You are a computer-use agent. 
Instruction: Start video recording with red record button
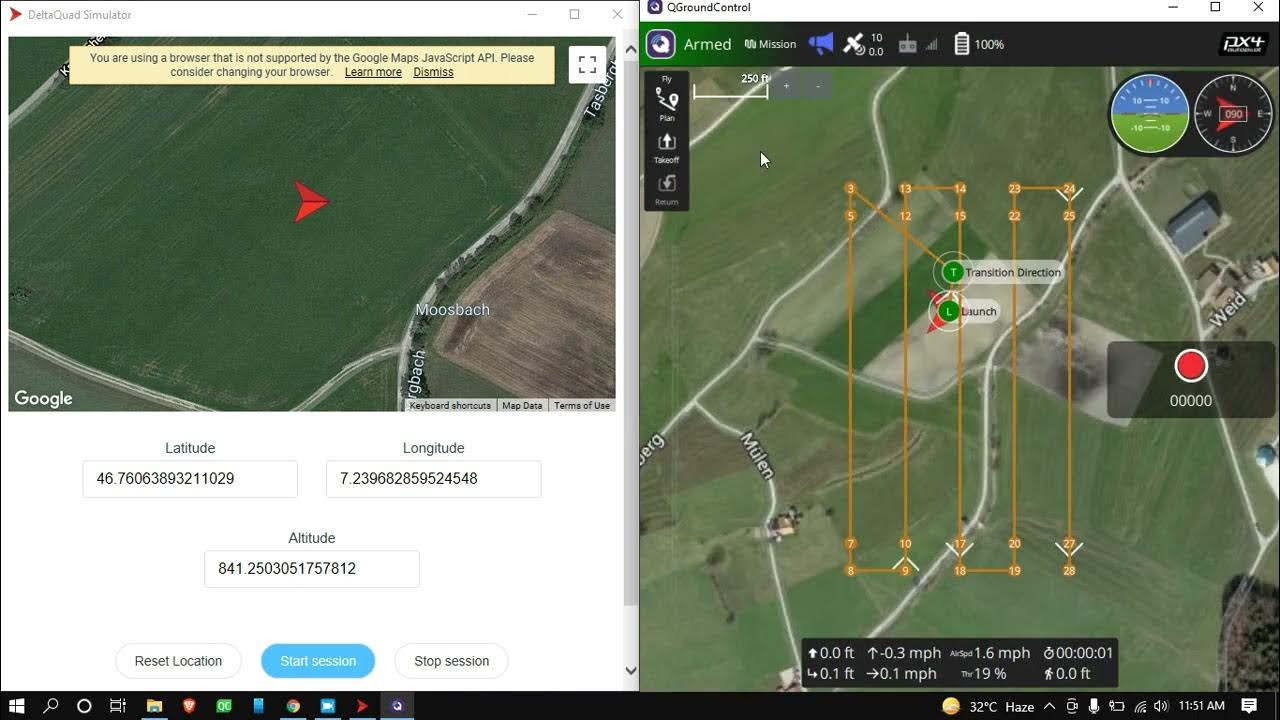click(1190, 366)
